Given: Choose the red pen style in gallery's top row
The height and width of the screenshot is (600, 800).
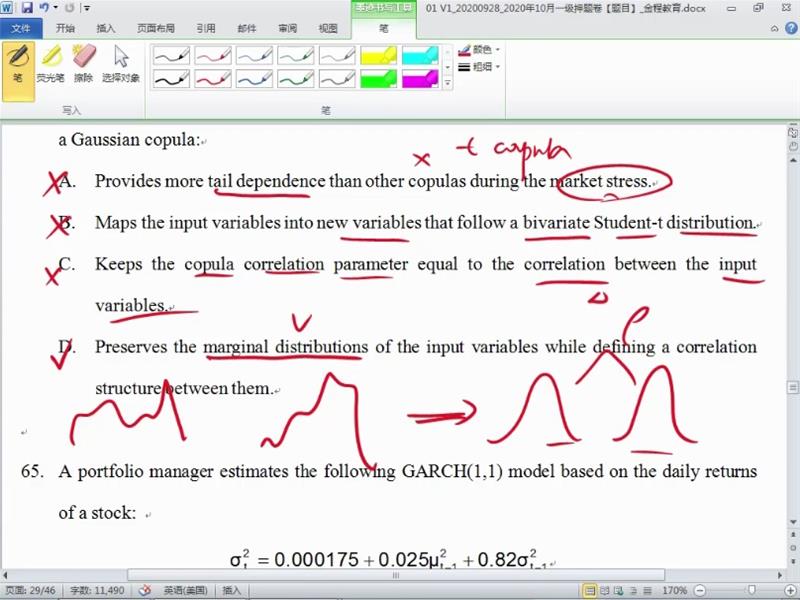Looking at the screenshot, I should pos(213,55).
